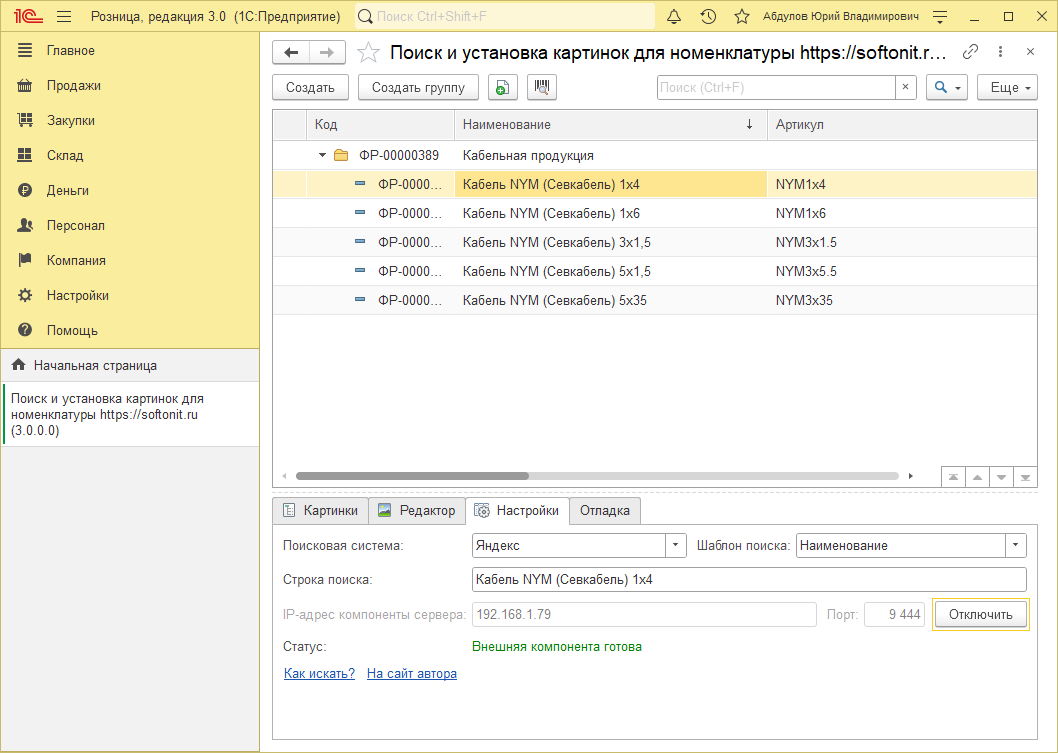1058x753 pixels.
Task: Click the notifications bell icon
Action: (x=674, y=17)
